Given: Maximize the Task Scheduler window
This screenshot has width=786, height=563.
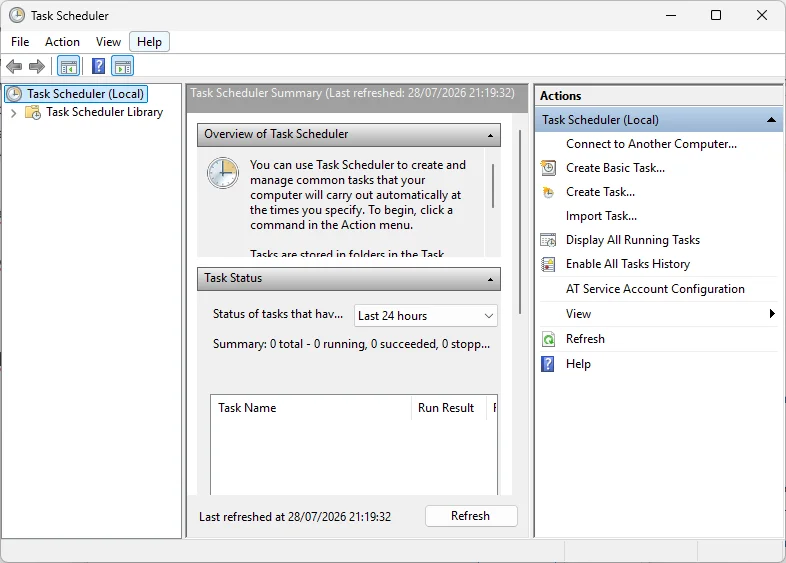Looking at the screenshot, I should tap(716, 16).
